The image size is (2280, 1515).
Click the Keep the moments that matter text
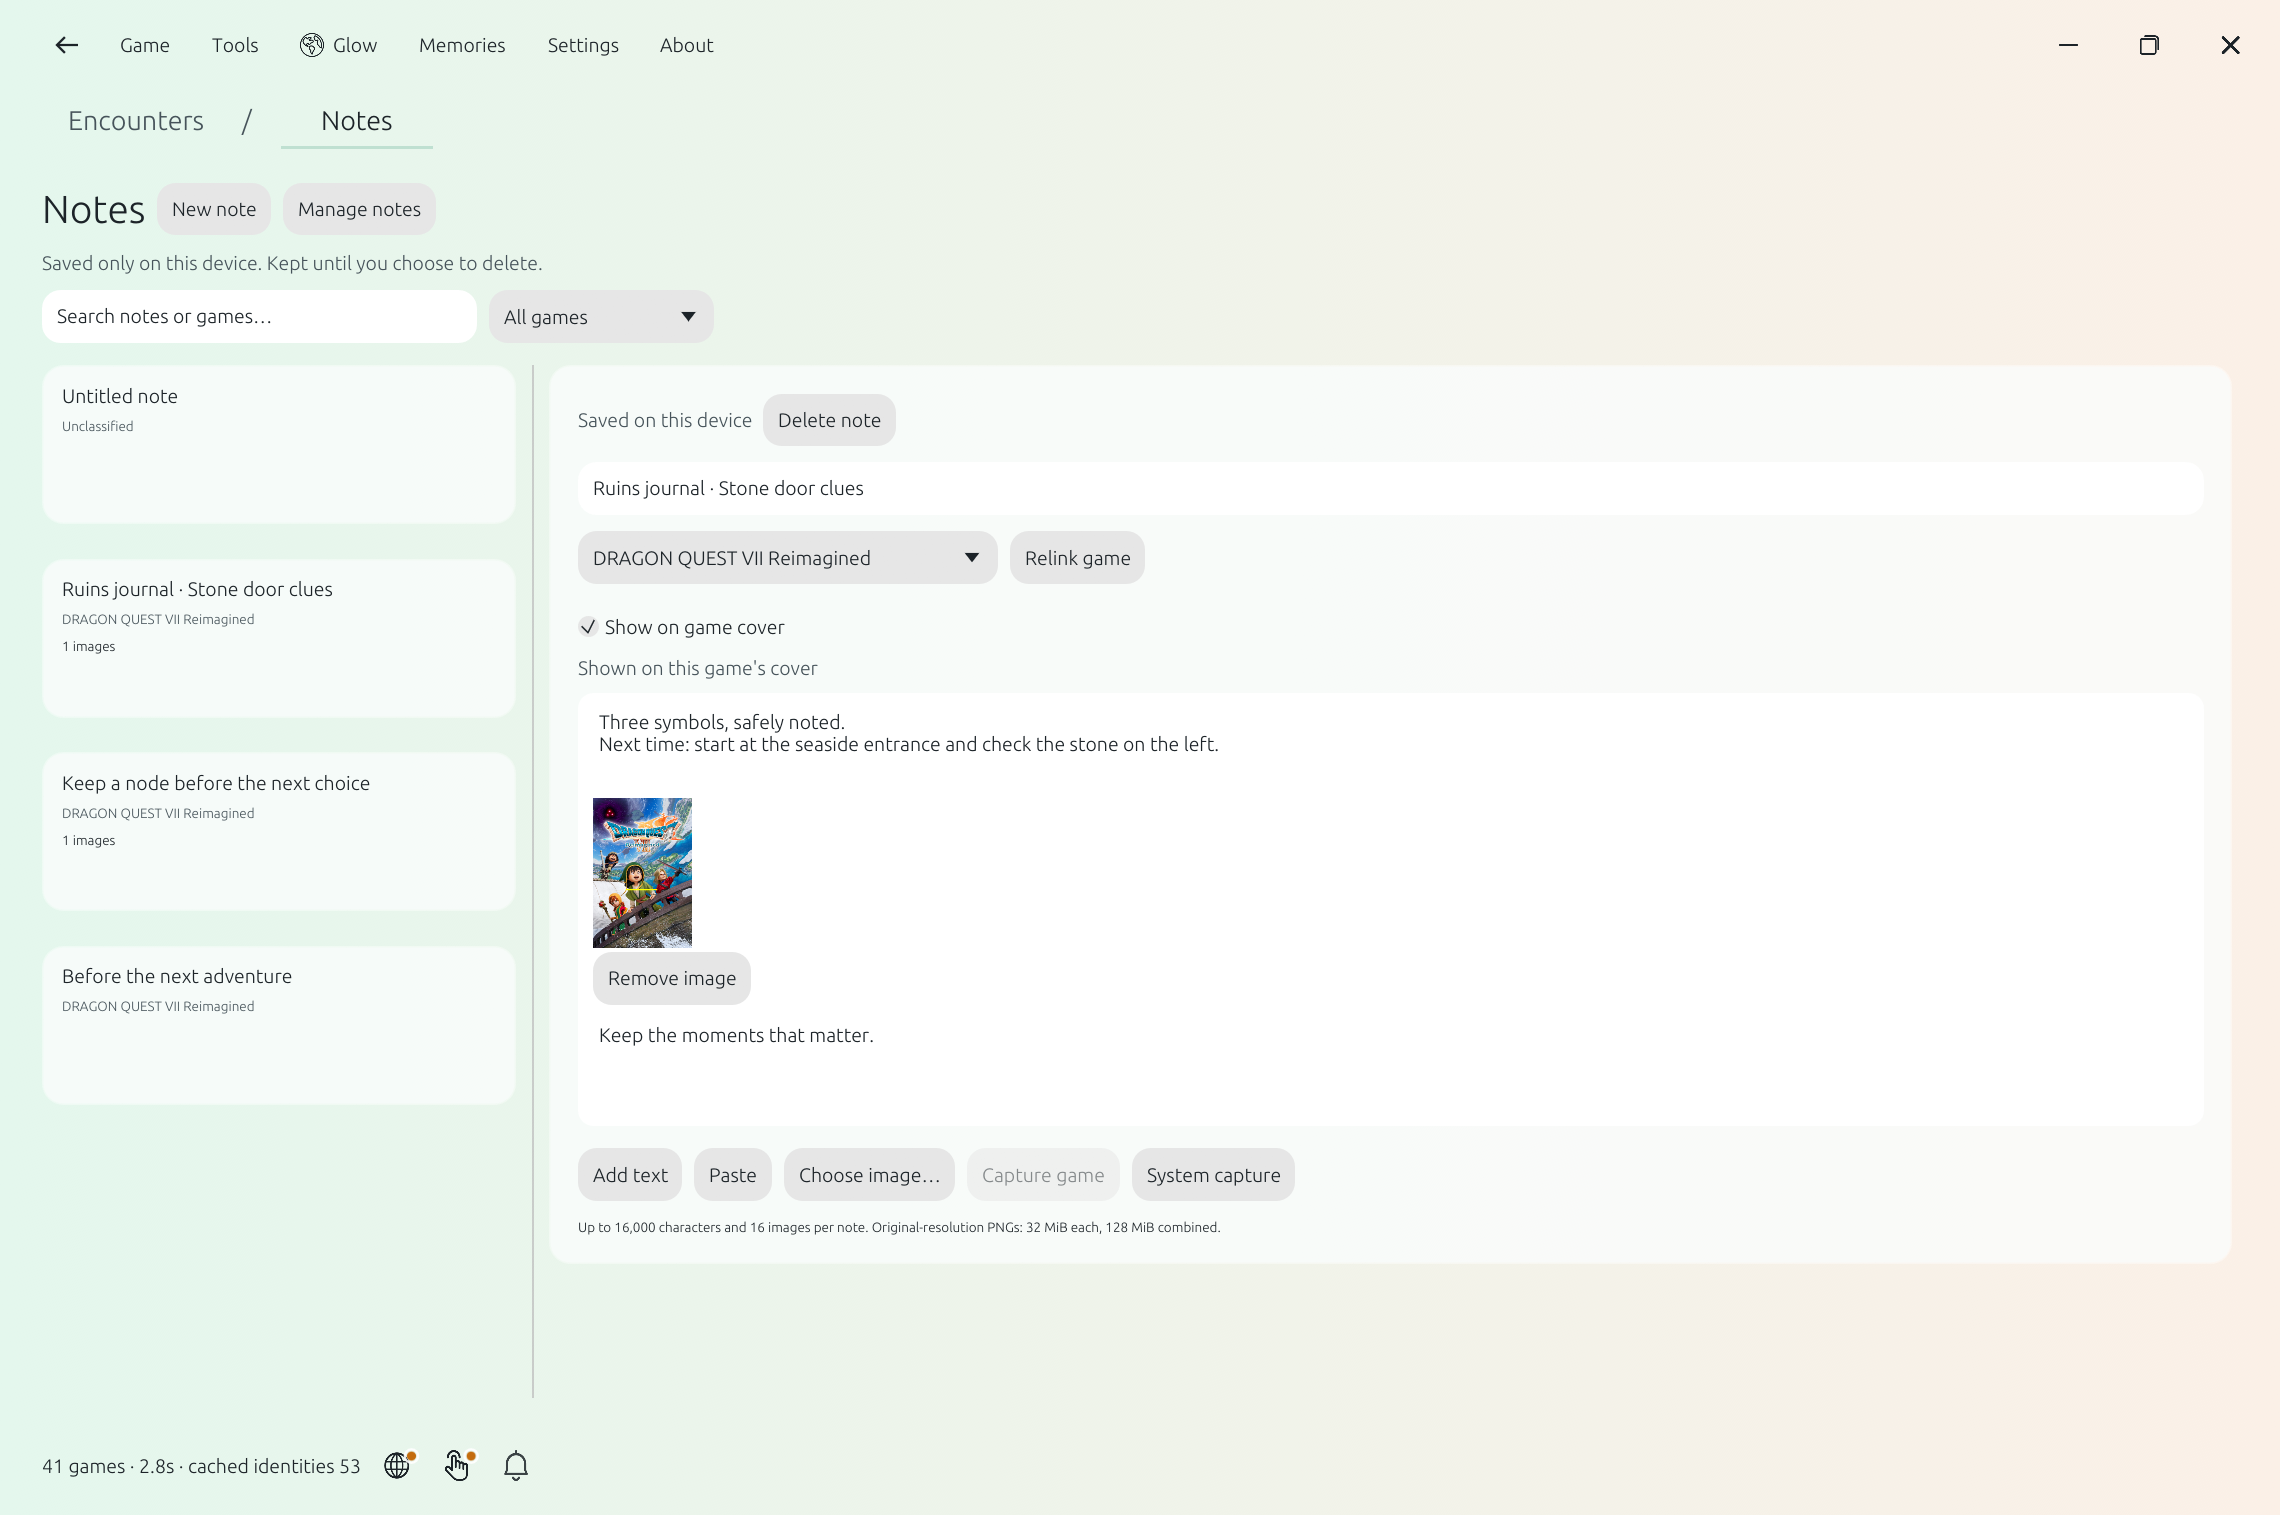coord(736,1035)
